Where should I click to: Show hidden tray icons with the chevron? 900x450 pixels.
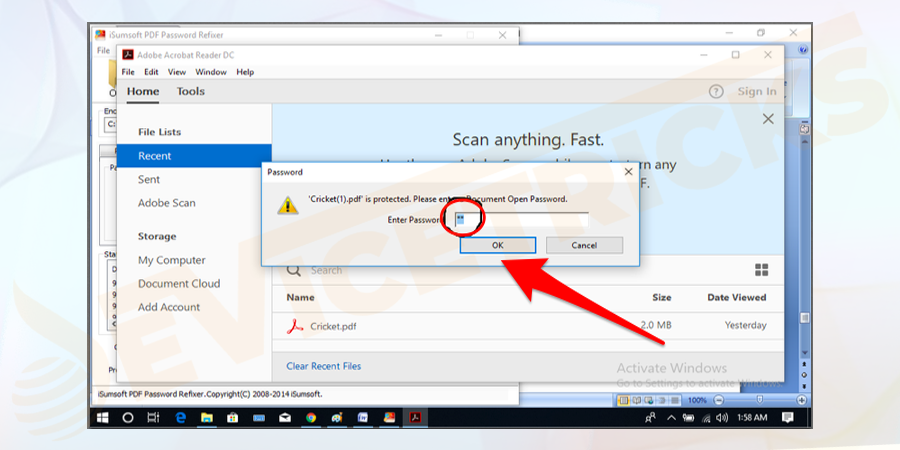(x=670, y=418)
